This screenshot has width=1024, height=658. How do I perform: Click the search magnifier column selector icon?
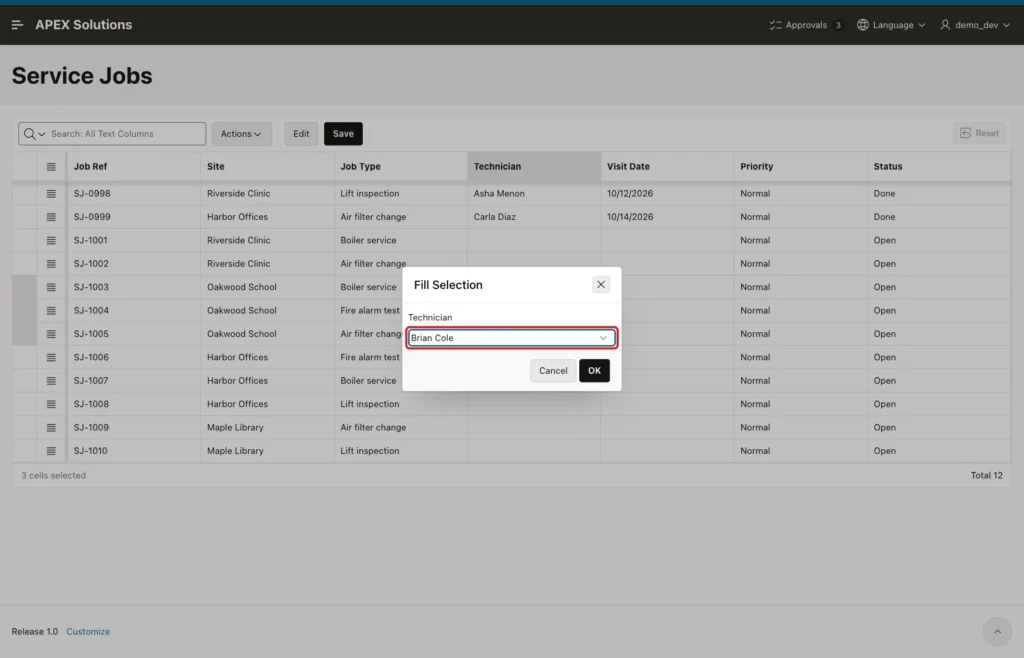34,134
